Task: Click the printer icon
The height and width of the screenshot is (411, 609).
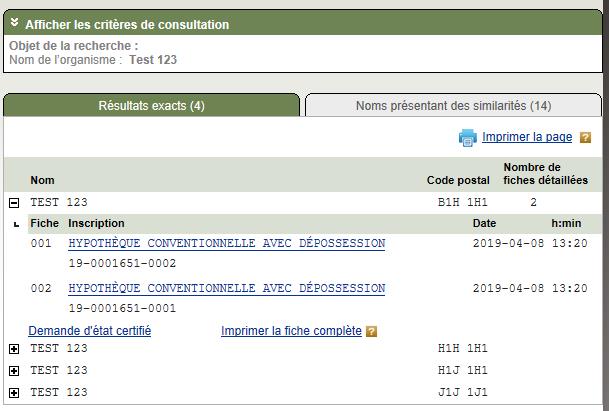Action: pos(467,137)
